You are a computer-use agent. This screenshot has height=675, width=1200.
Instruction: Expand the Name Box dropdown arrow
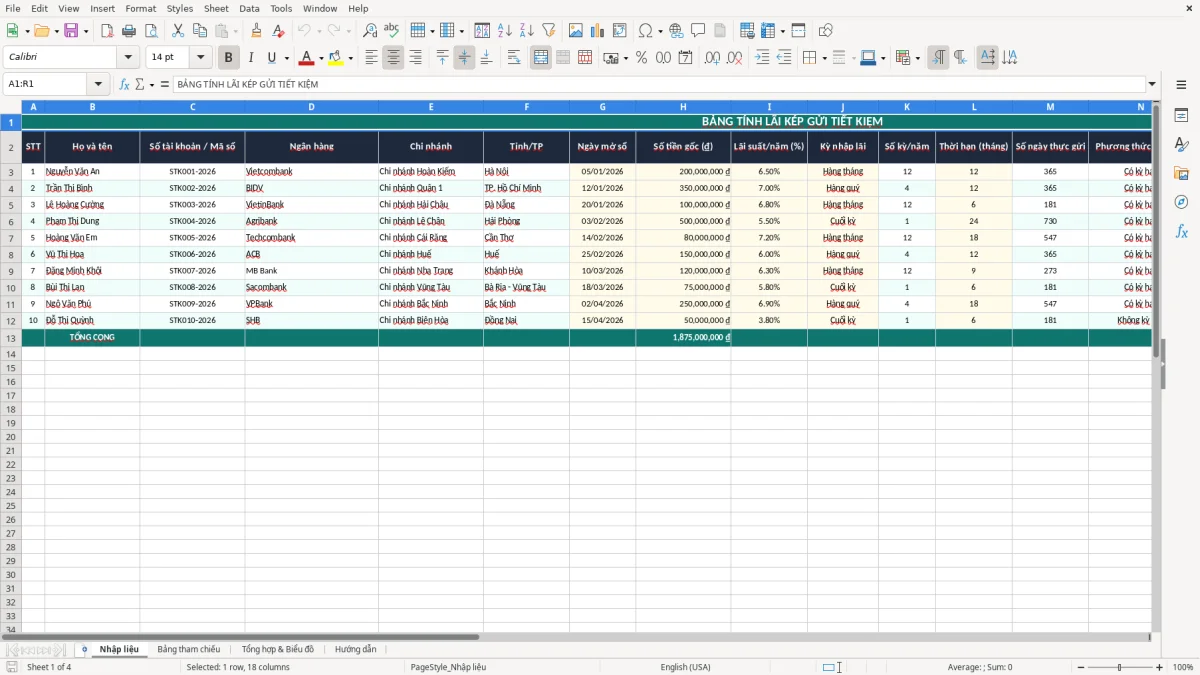[98, 84]
